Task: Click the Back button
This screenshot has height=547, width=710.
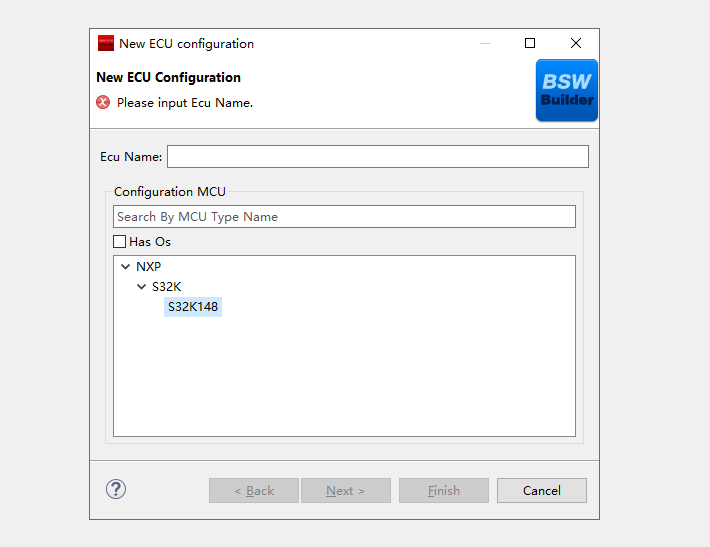Action: coord(254,490)
